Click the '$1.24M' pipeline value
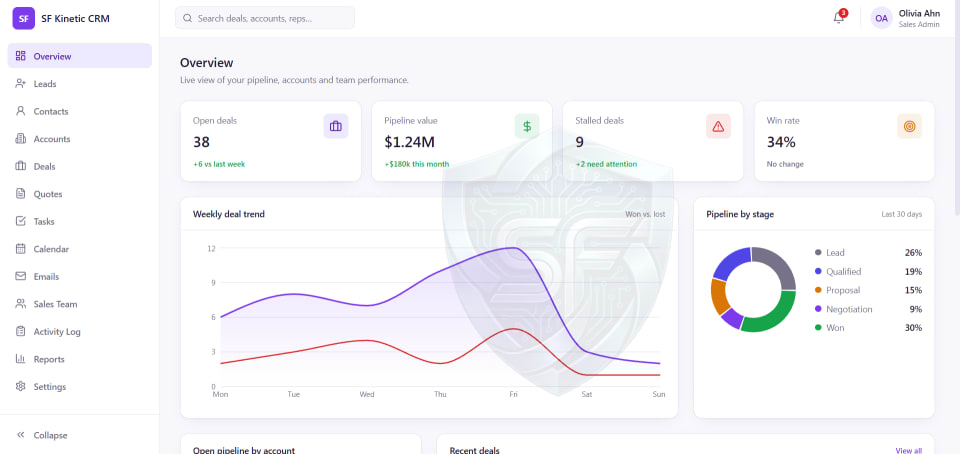The height and width of the screenshot is (454, 960). (x=410, y=142)
